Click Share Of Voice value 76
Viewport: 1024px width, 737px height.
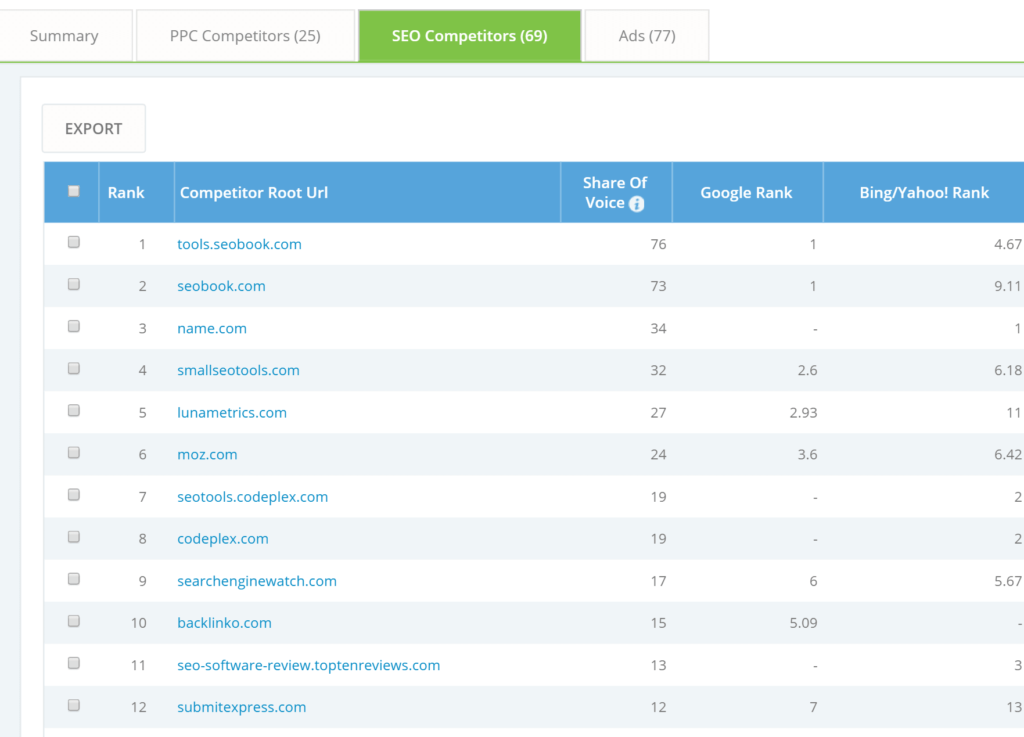coord(658,244)
